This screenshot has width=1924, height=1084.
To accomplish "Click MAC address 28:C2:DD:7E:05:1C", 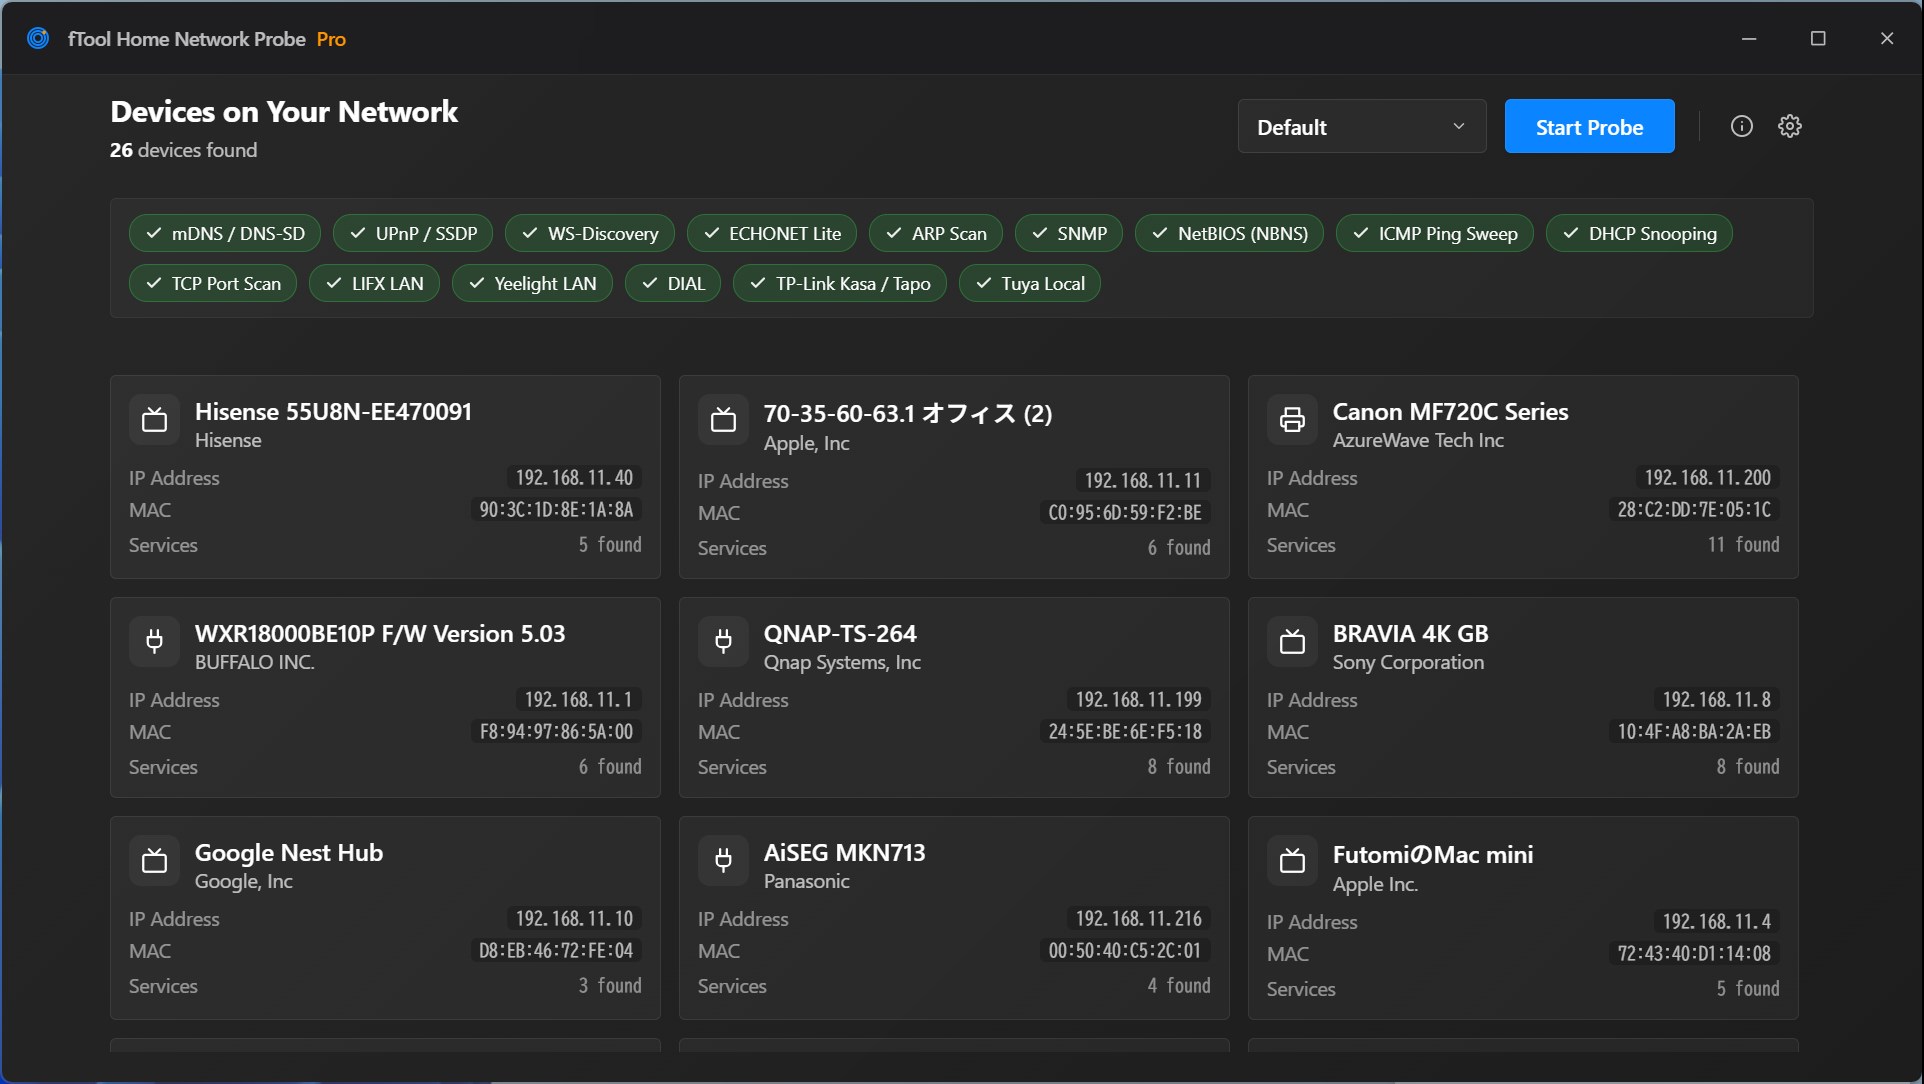I will (x=1694, y=509).
